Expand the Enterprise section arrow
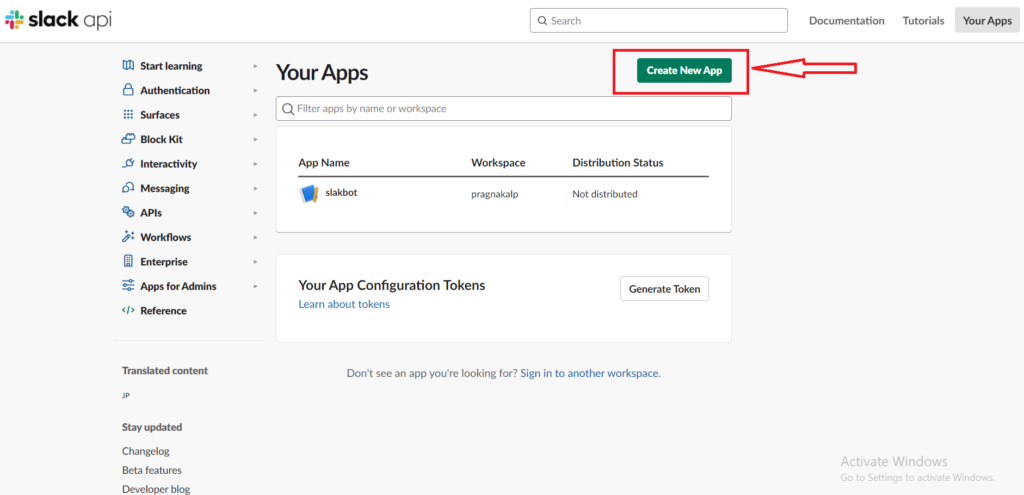The width and height of the screenshot is (1024, 495). (x=255, y=262)
